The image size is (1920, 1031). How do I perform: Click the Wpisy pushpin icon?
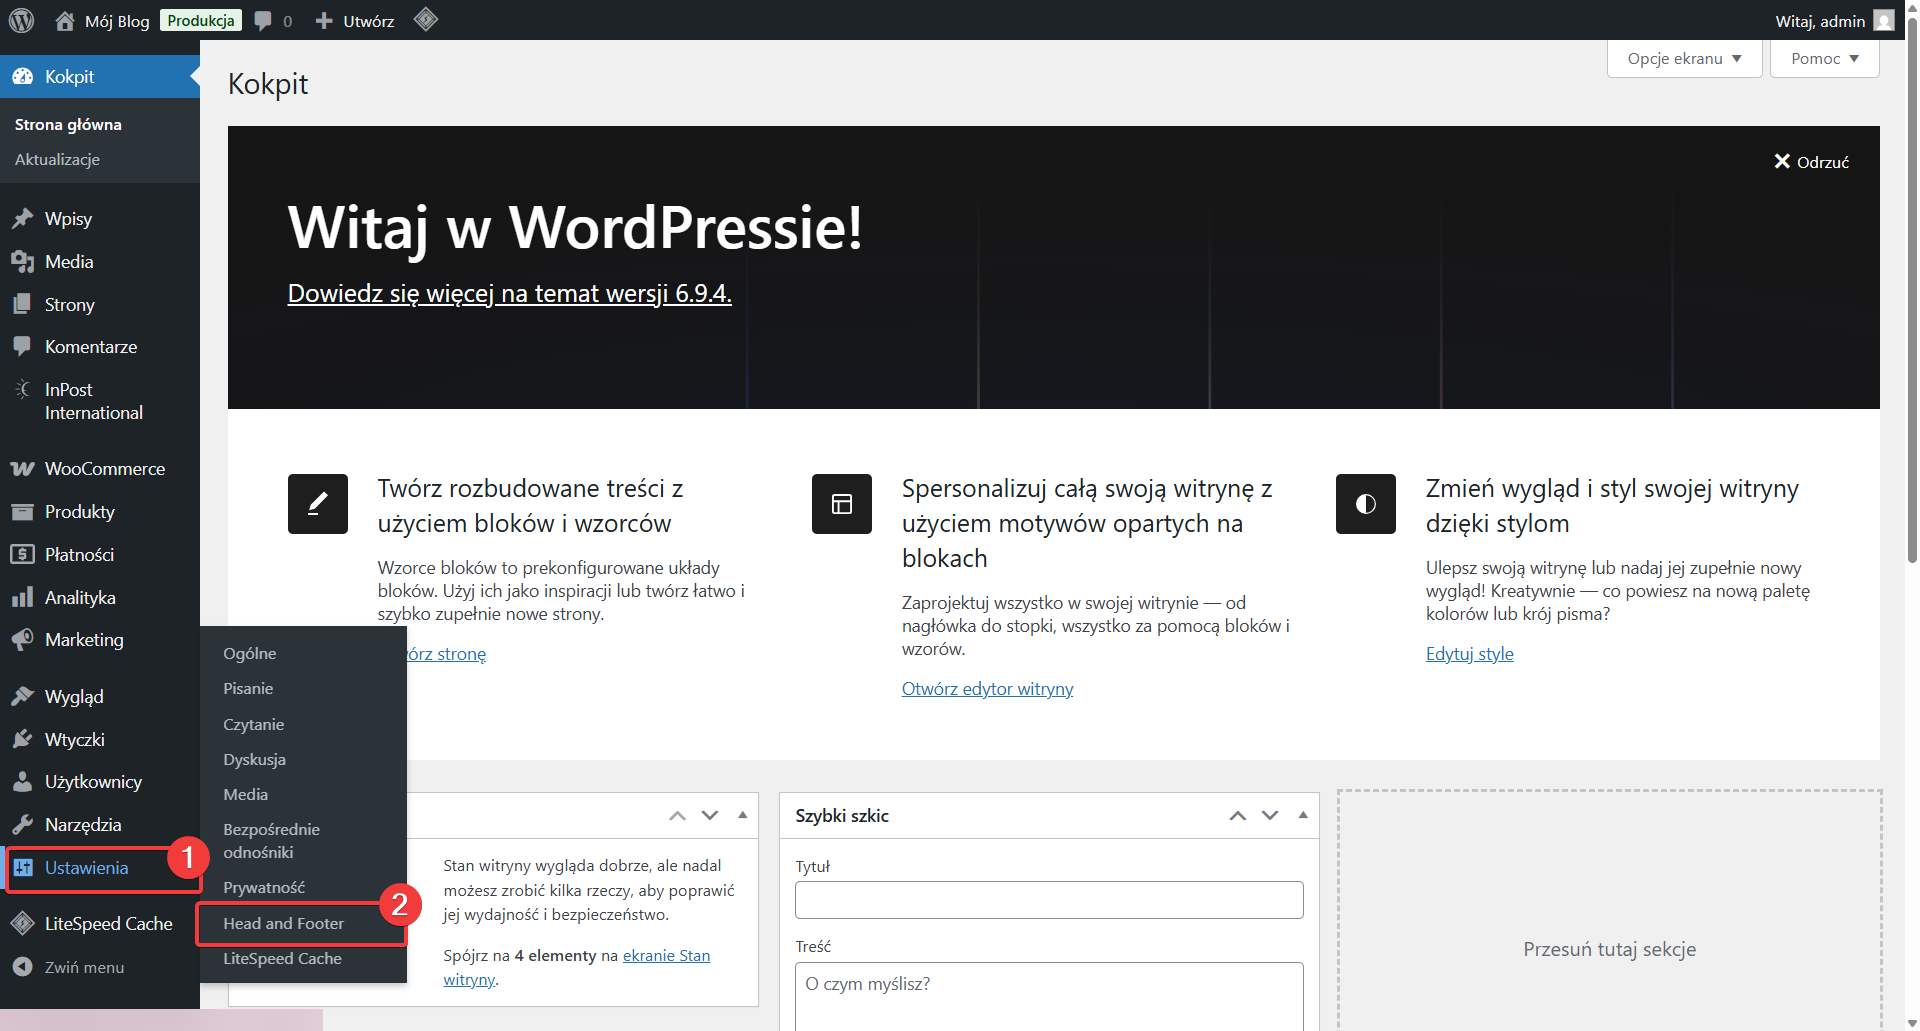[22, 219]
